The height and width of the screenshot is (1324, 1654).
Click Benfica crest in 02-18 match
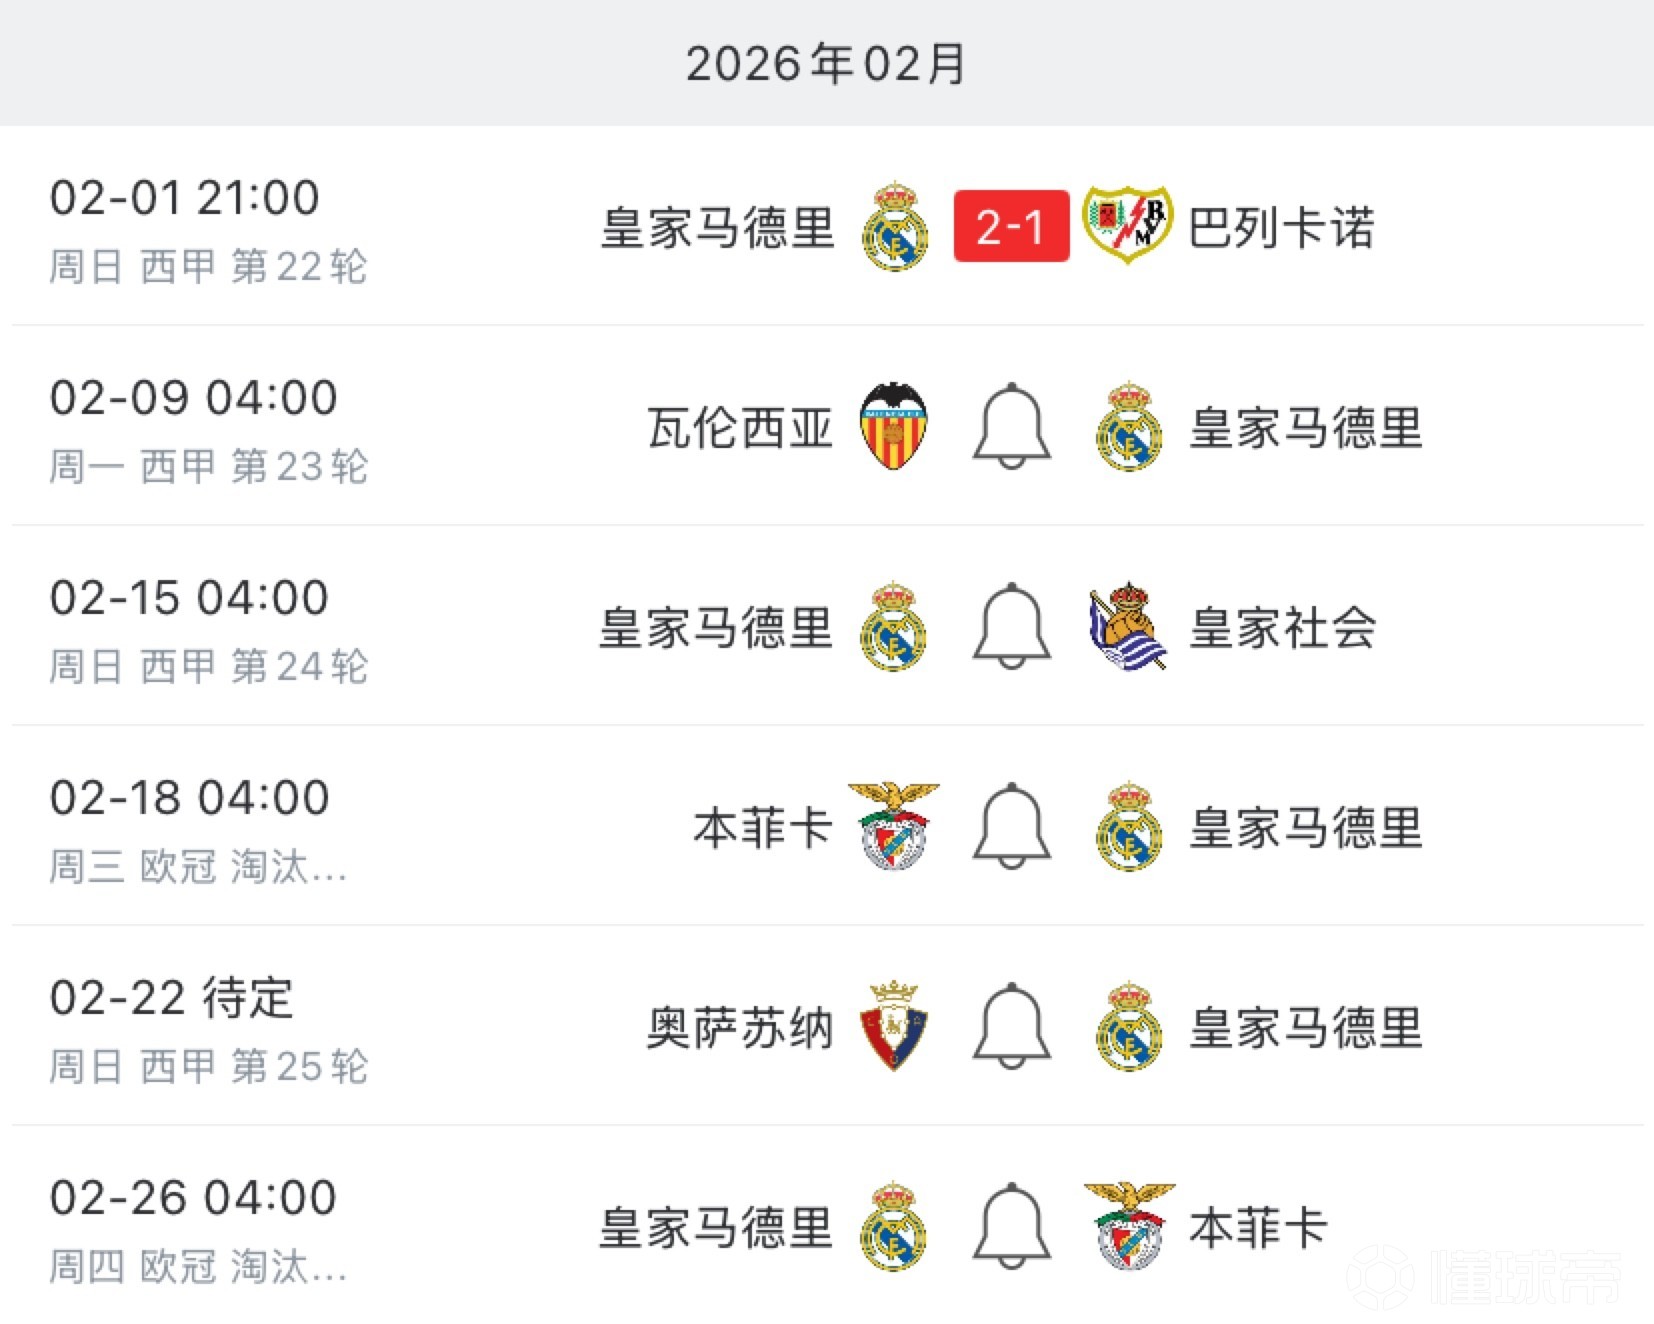click(x=894, y=826)
